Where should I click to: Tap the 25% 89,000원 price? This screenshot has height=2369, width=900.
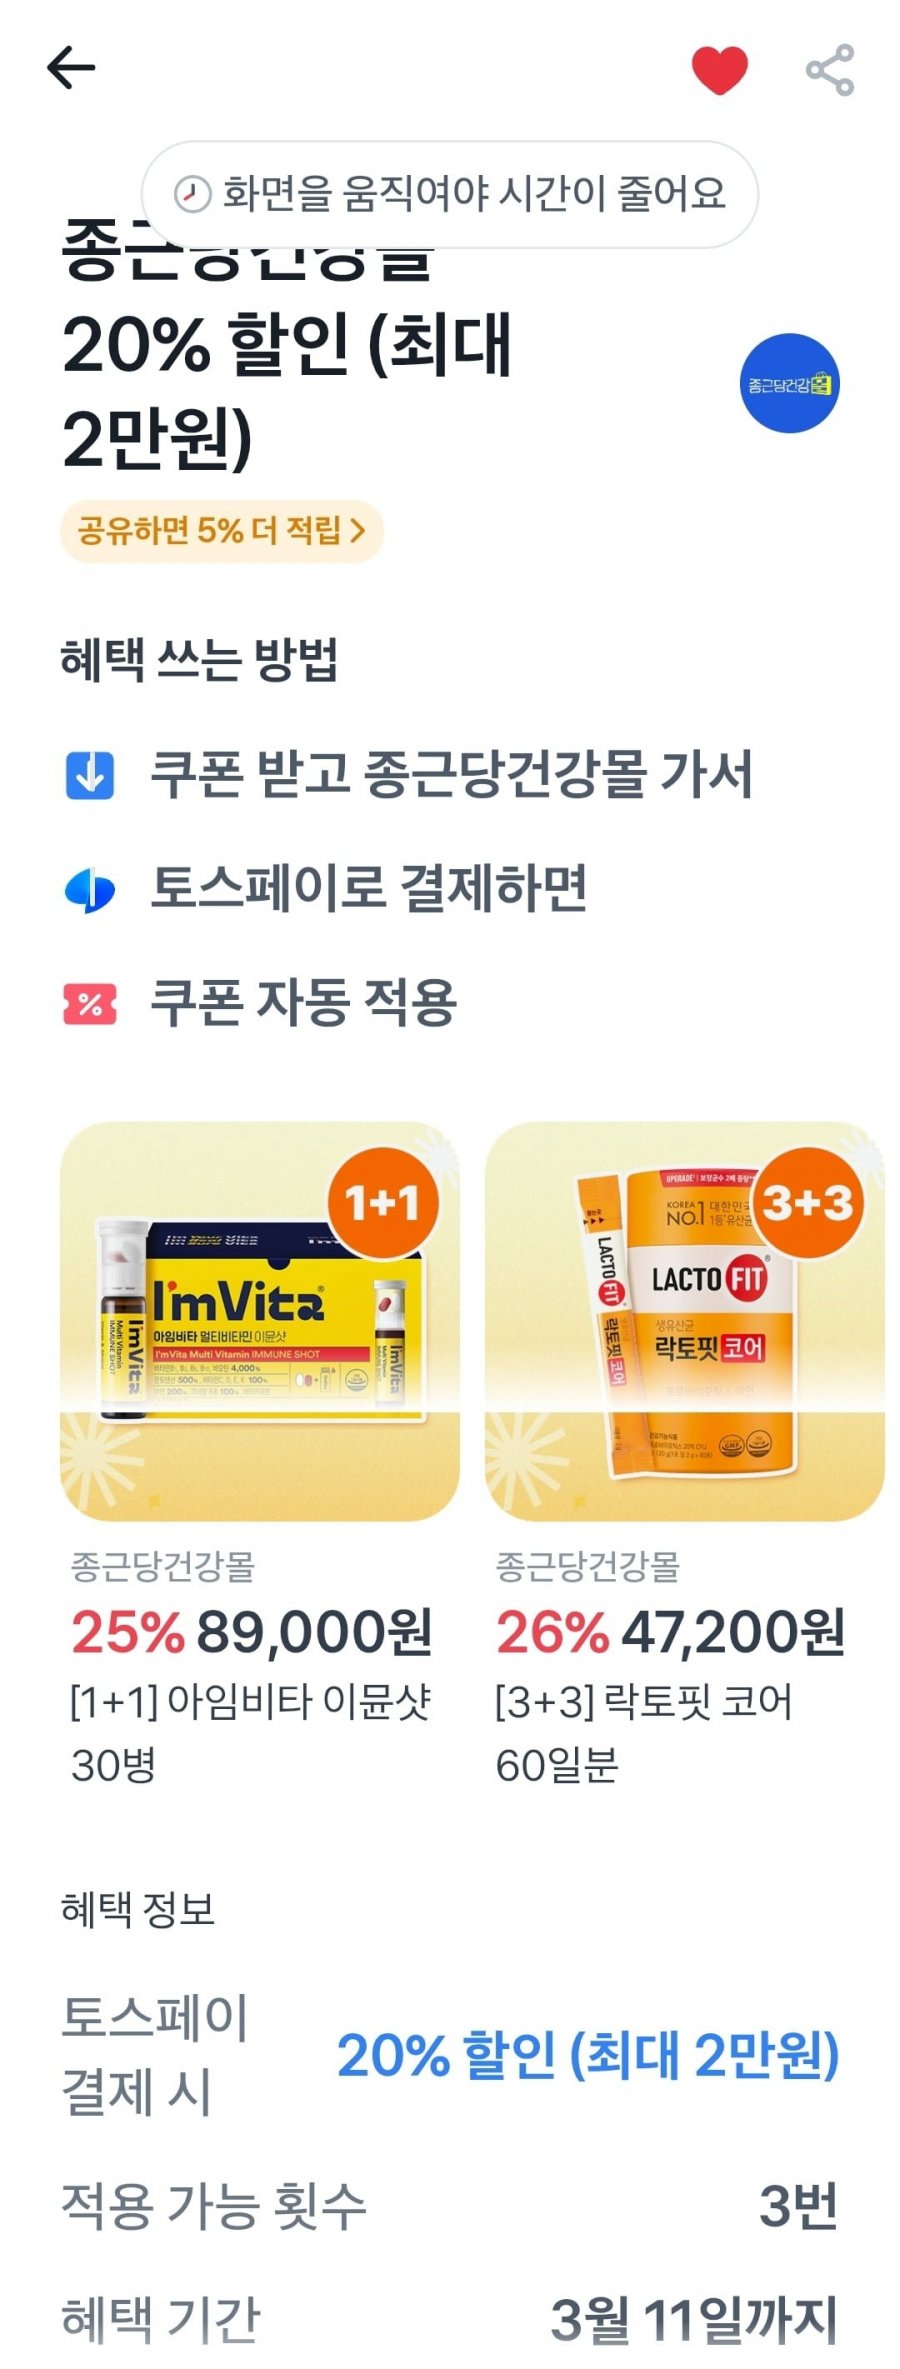click(x=252, y=1632)
